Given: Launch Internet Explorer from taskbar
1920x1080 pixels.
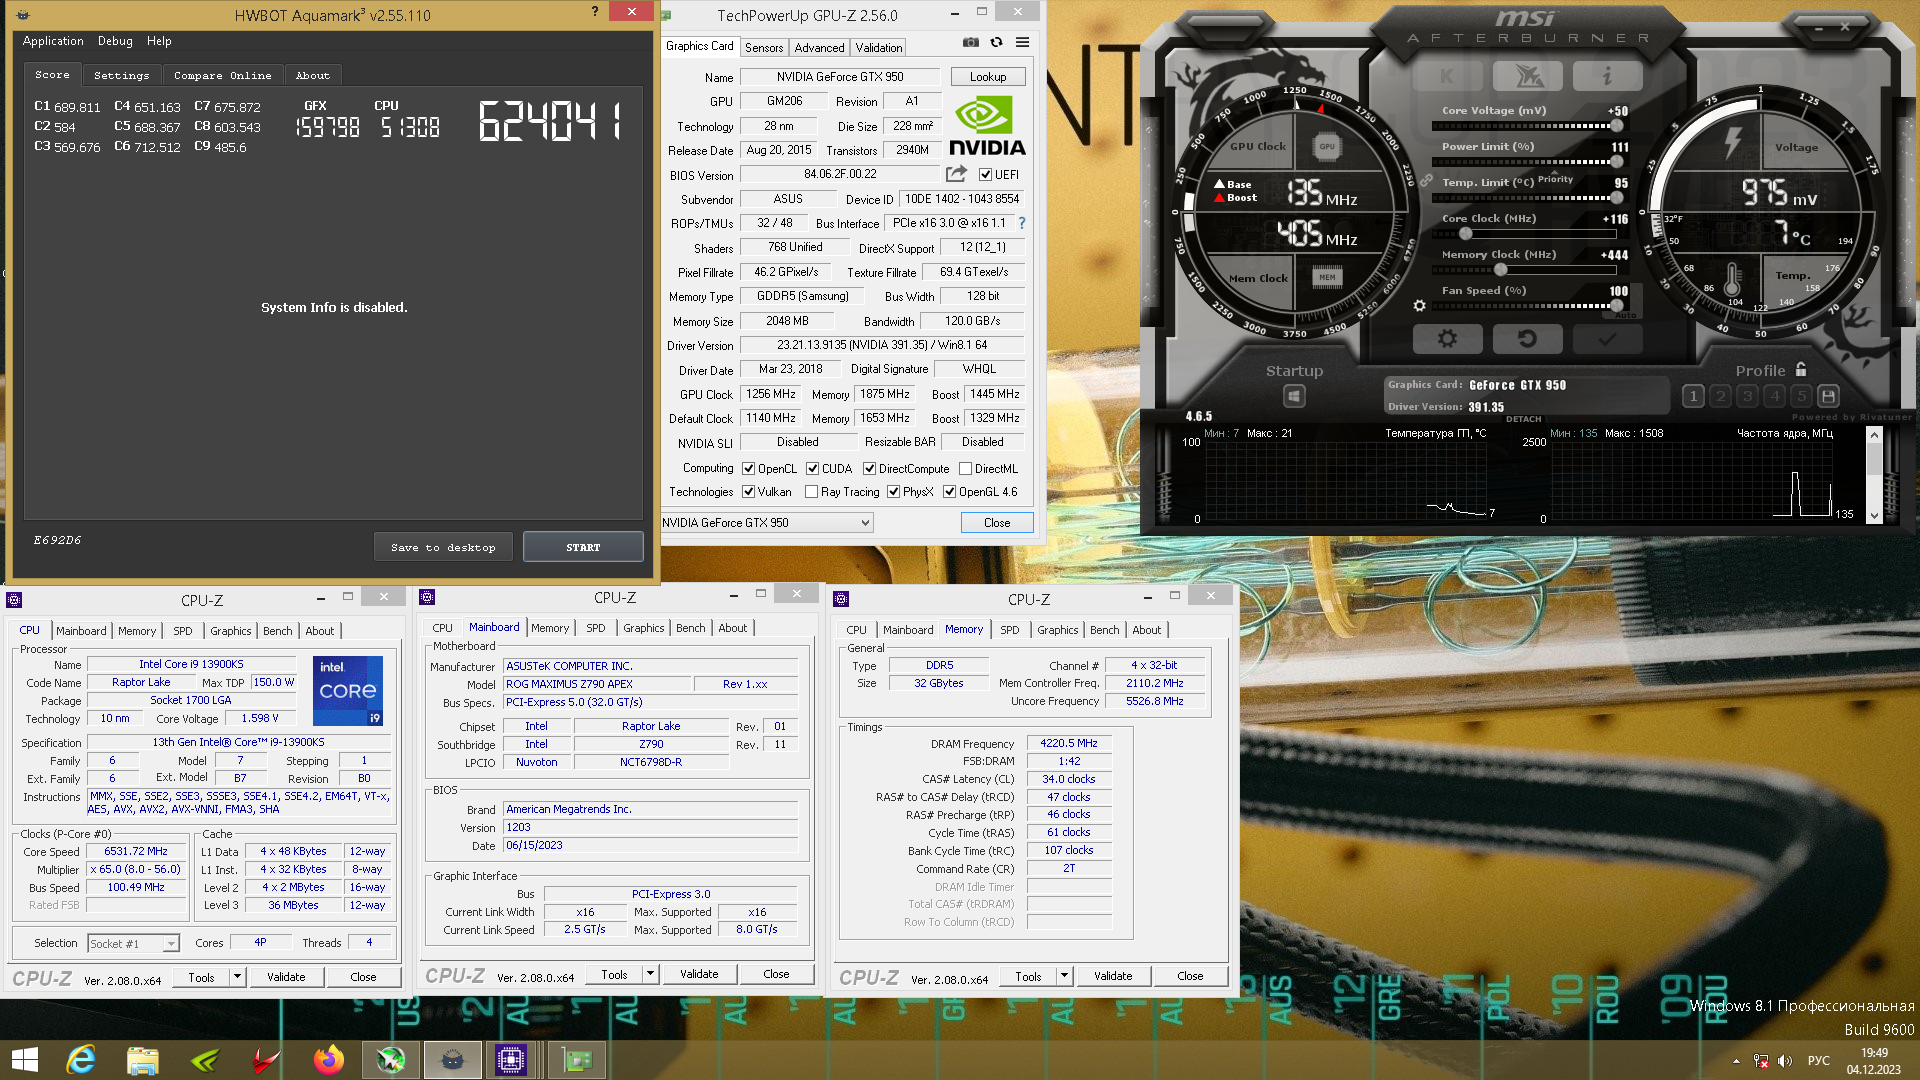Looking at the screenshot, I should point(81,1060).
